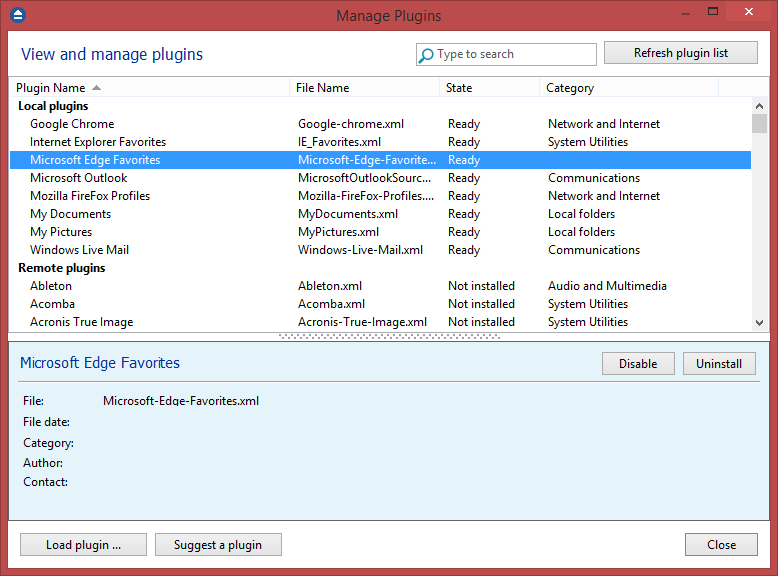Click Acronis-True-Image.xml file name cell
The width and height of the screenshot is (778, 576).
362,322
